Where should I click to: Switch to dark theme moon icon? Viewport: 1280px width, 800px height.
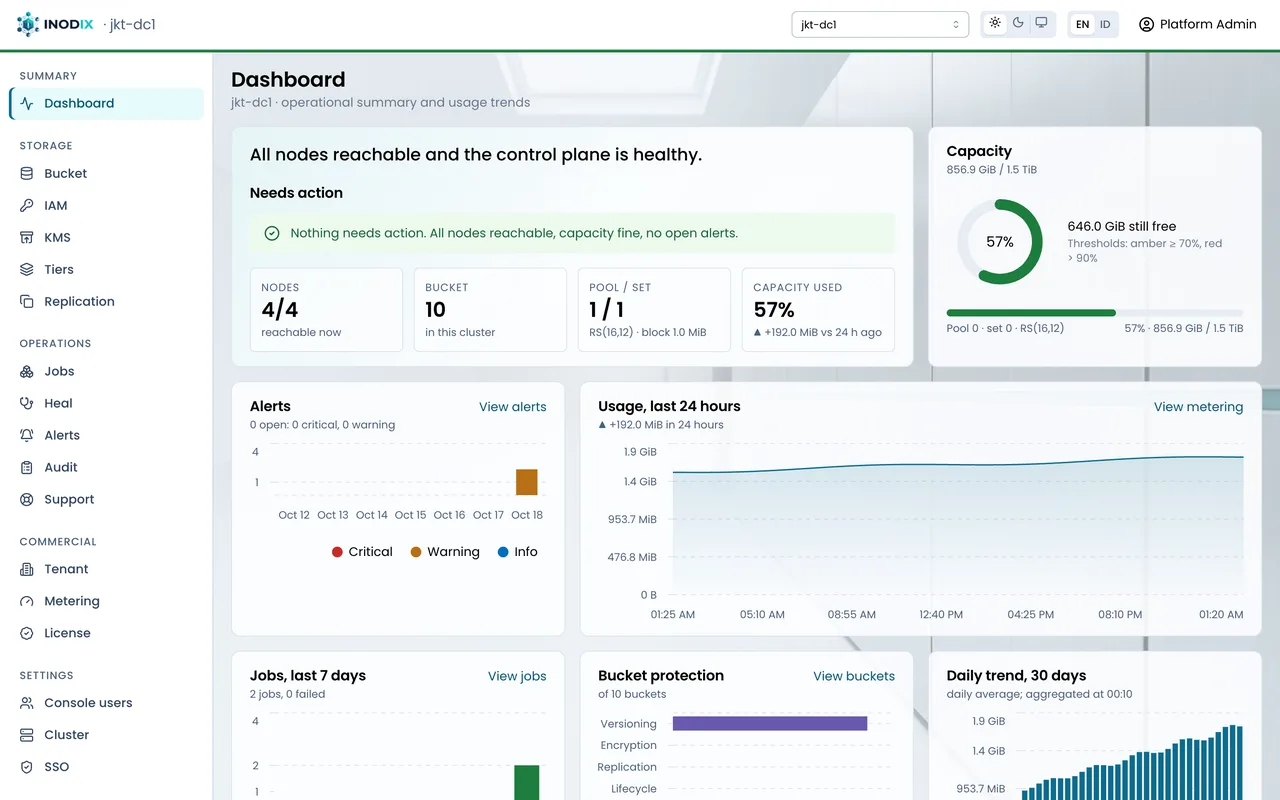[x=1018, y=23]
